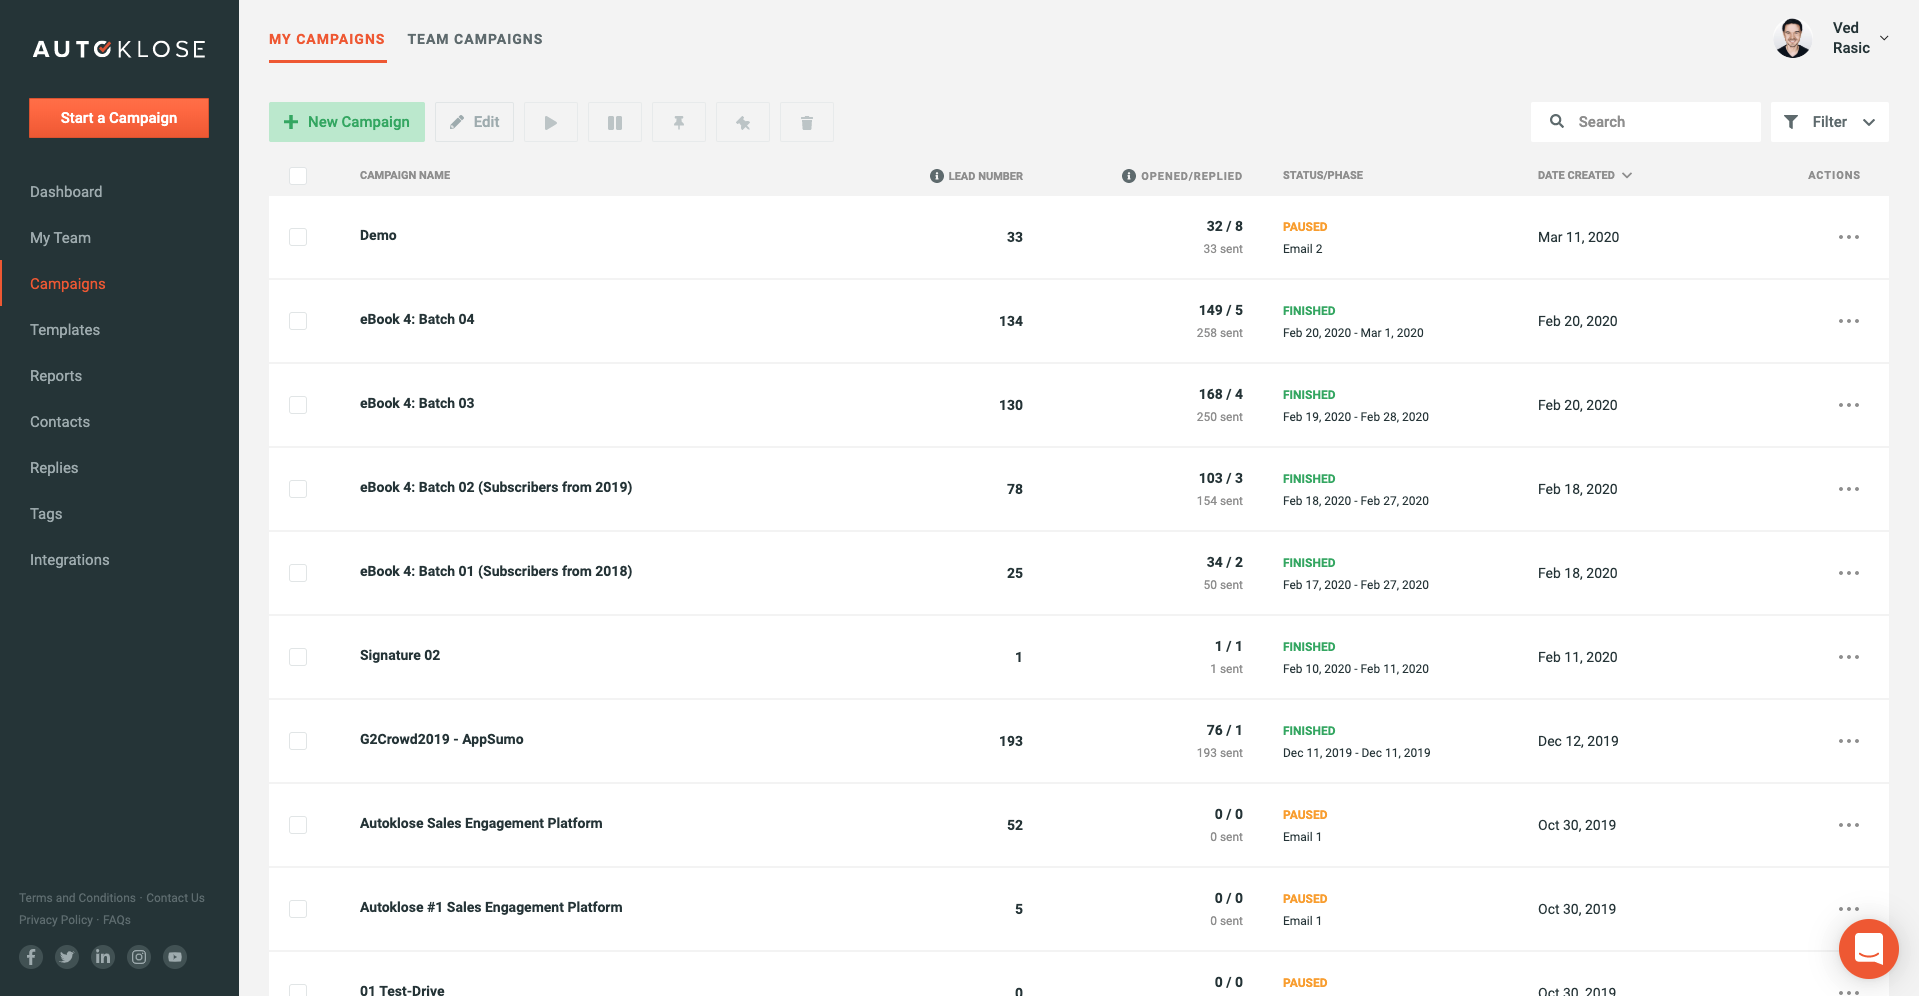Toggle the select-all campaigns checkbox

coord(298,176)
